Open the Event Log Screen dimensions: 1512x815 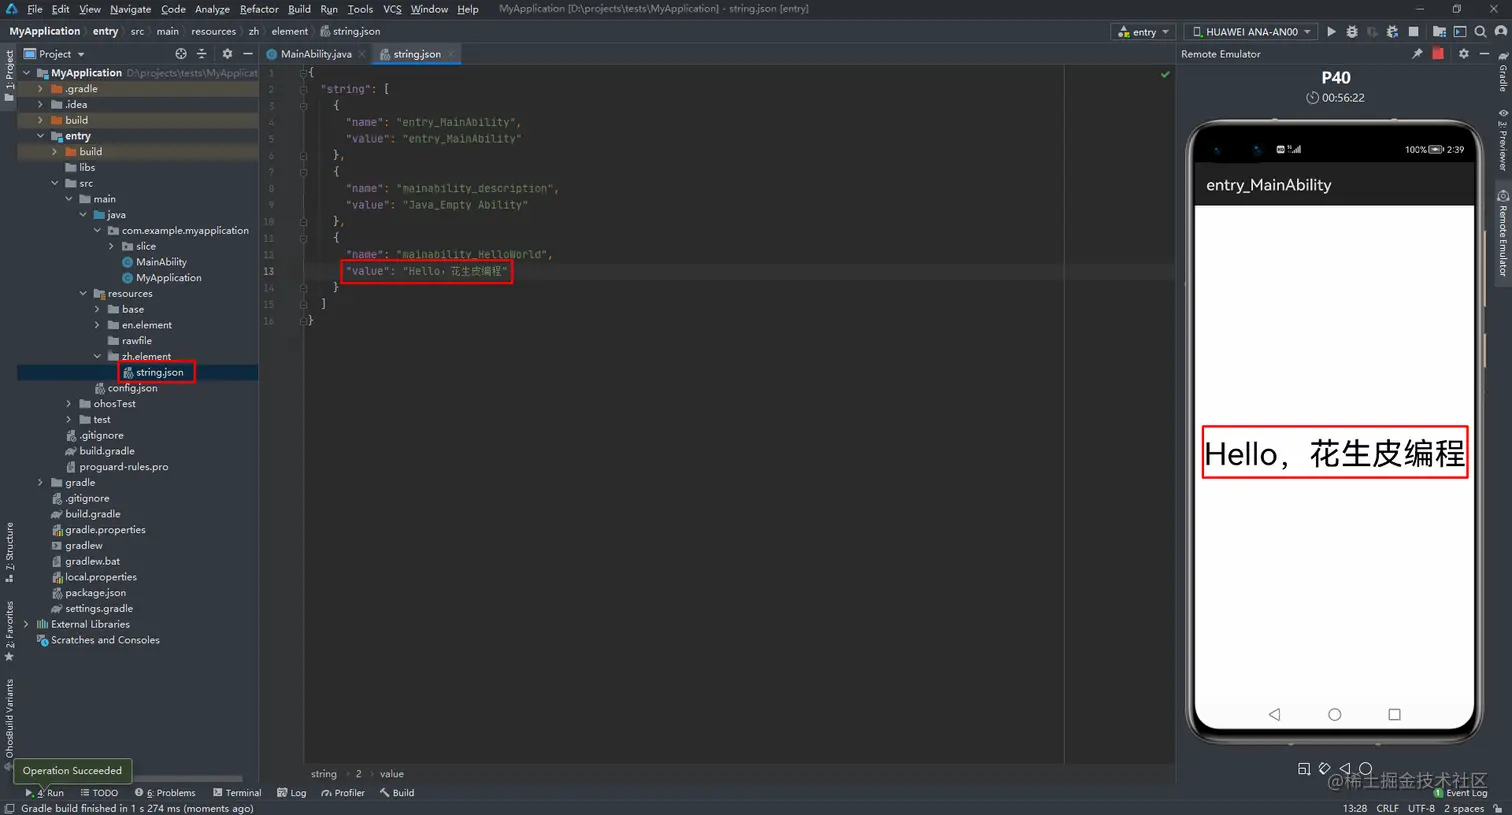[1461, 793]
